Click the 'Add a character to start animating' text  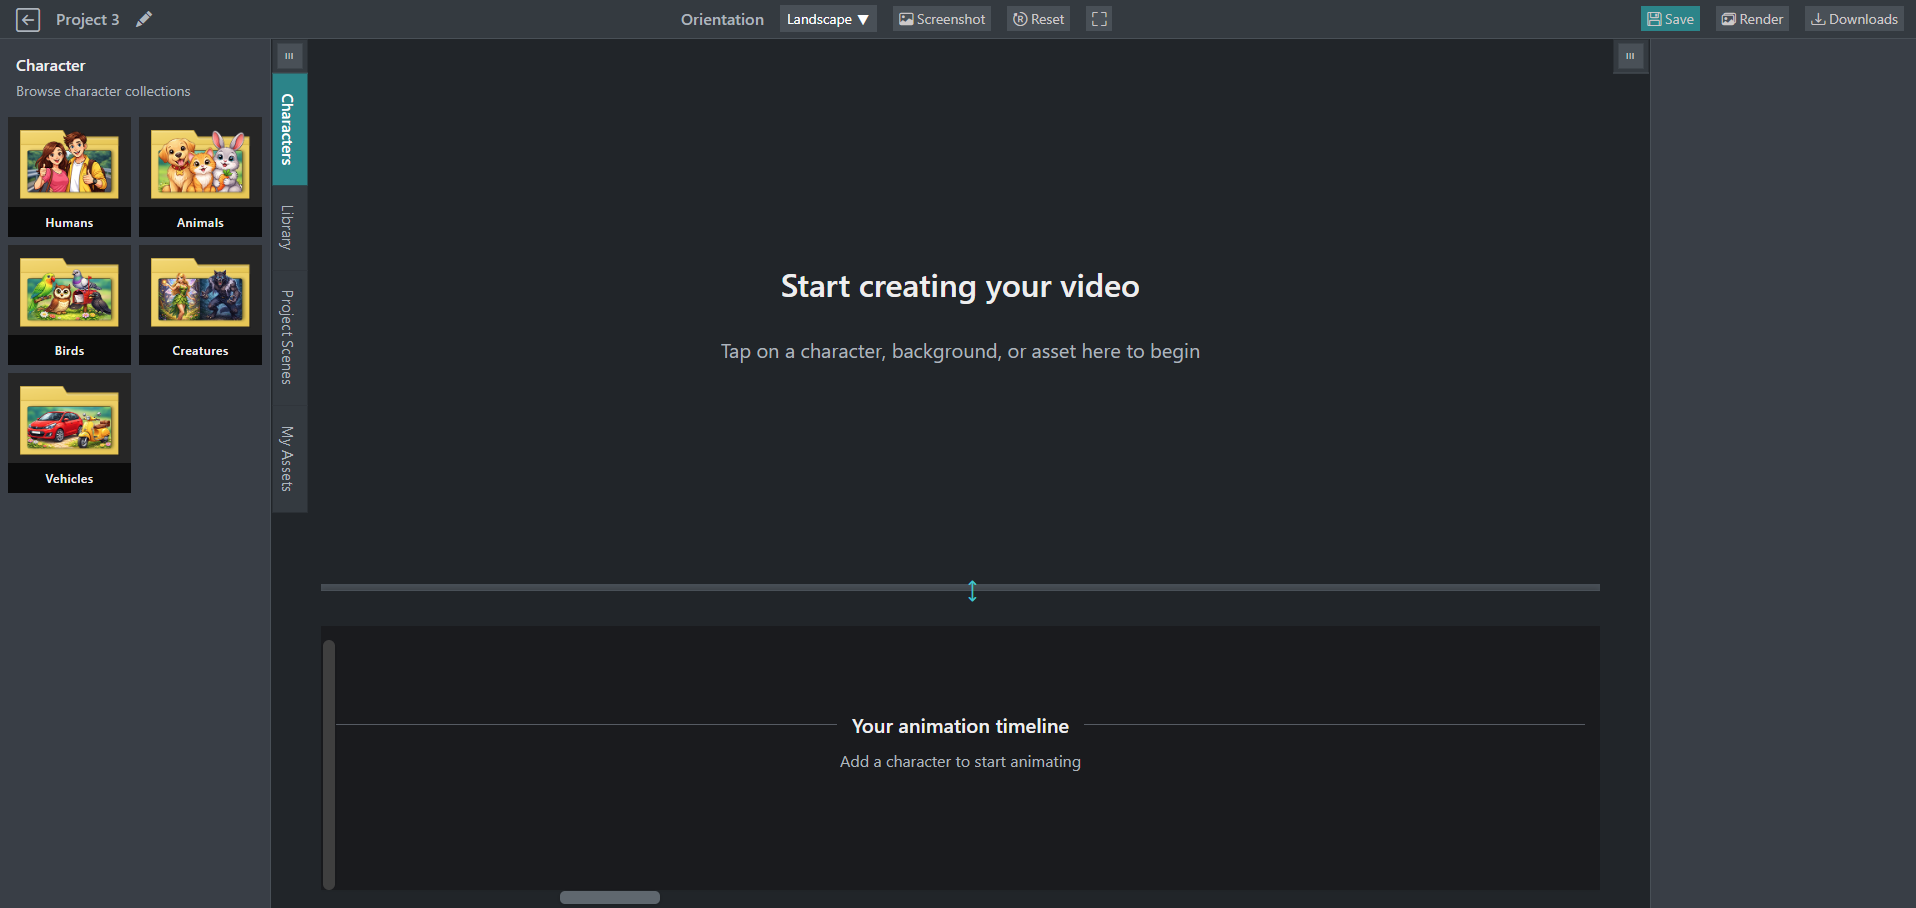click(x=960, y=762)
